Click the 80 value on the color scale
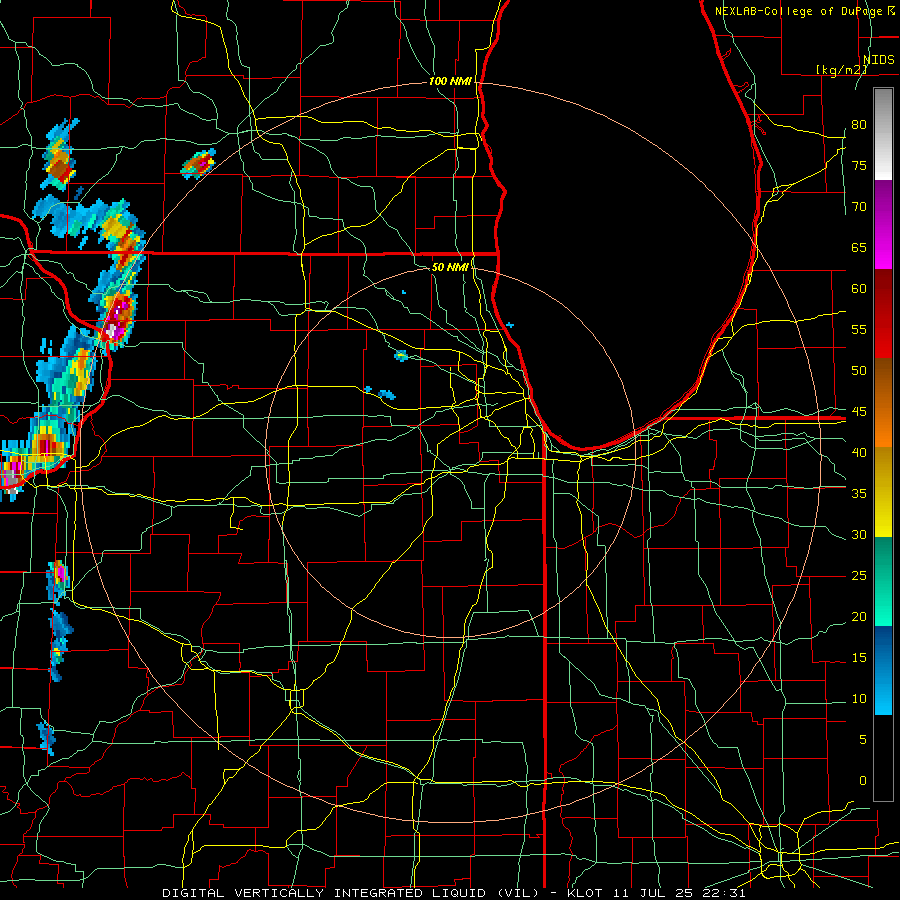Image resolution: width=900 pixels, height=900 pixels. (859, 125)
